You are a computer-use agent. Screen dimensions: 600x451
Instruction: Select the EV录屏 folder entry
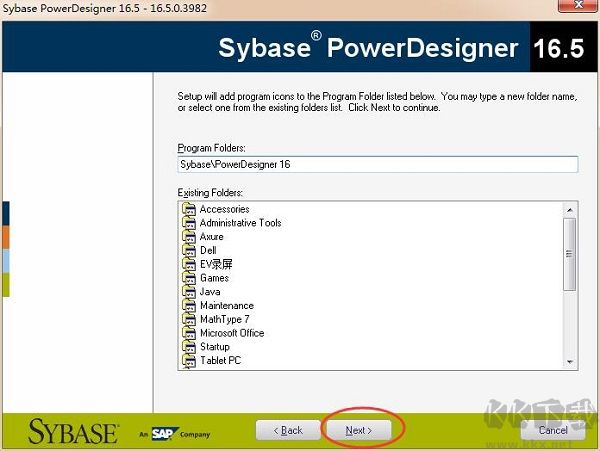216,264
